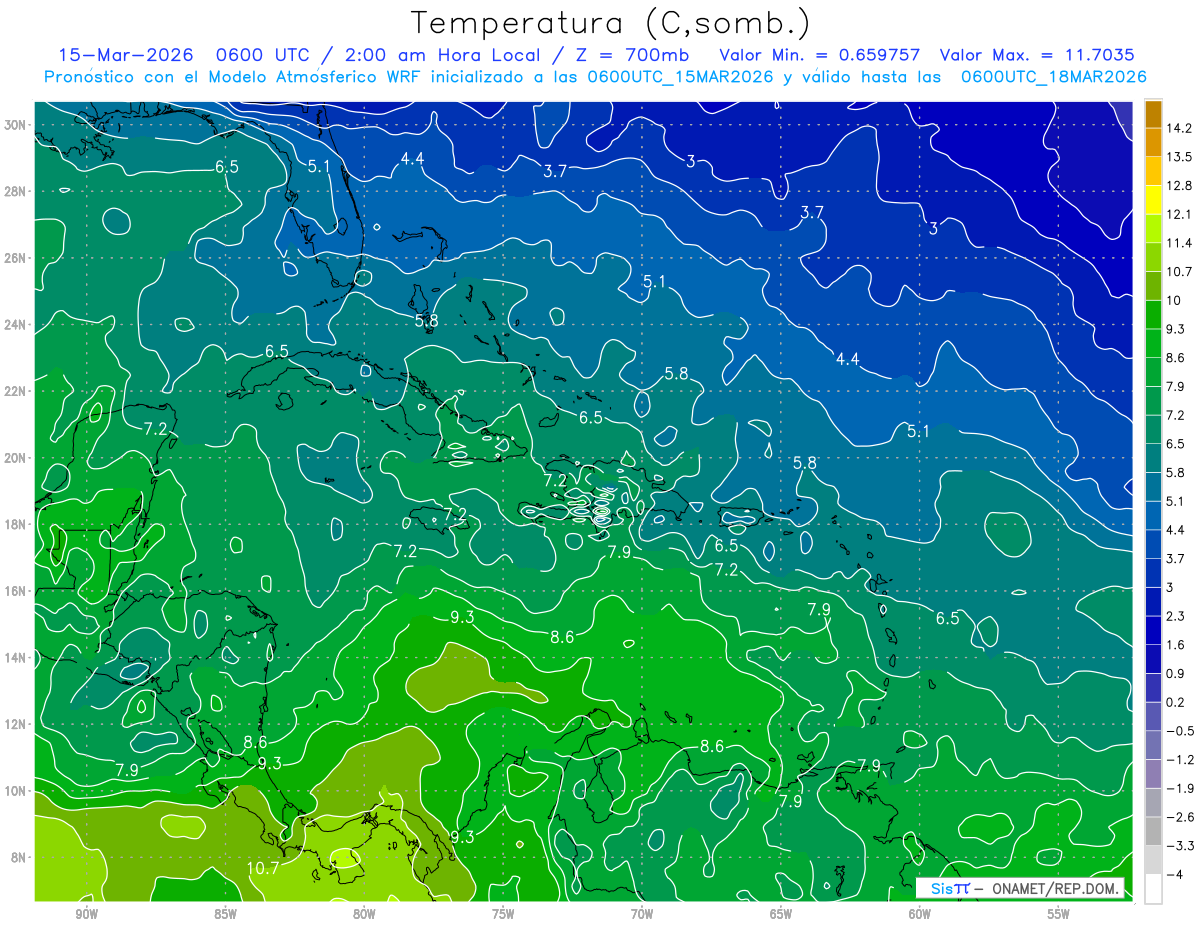Viewport: 1200px width, 927px height.
Task: Click the 0.2 label on the color scale
Action: [x=1176, y=702]
